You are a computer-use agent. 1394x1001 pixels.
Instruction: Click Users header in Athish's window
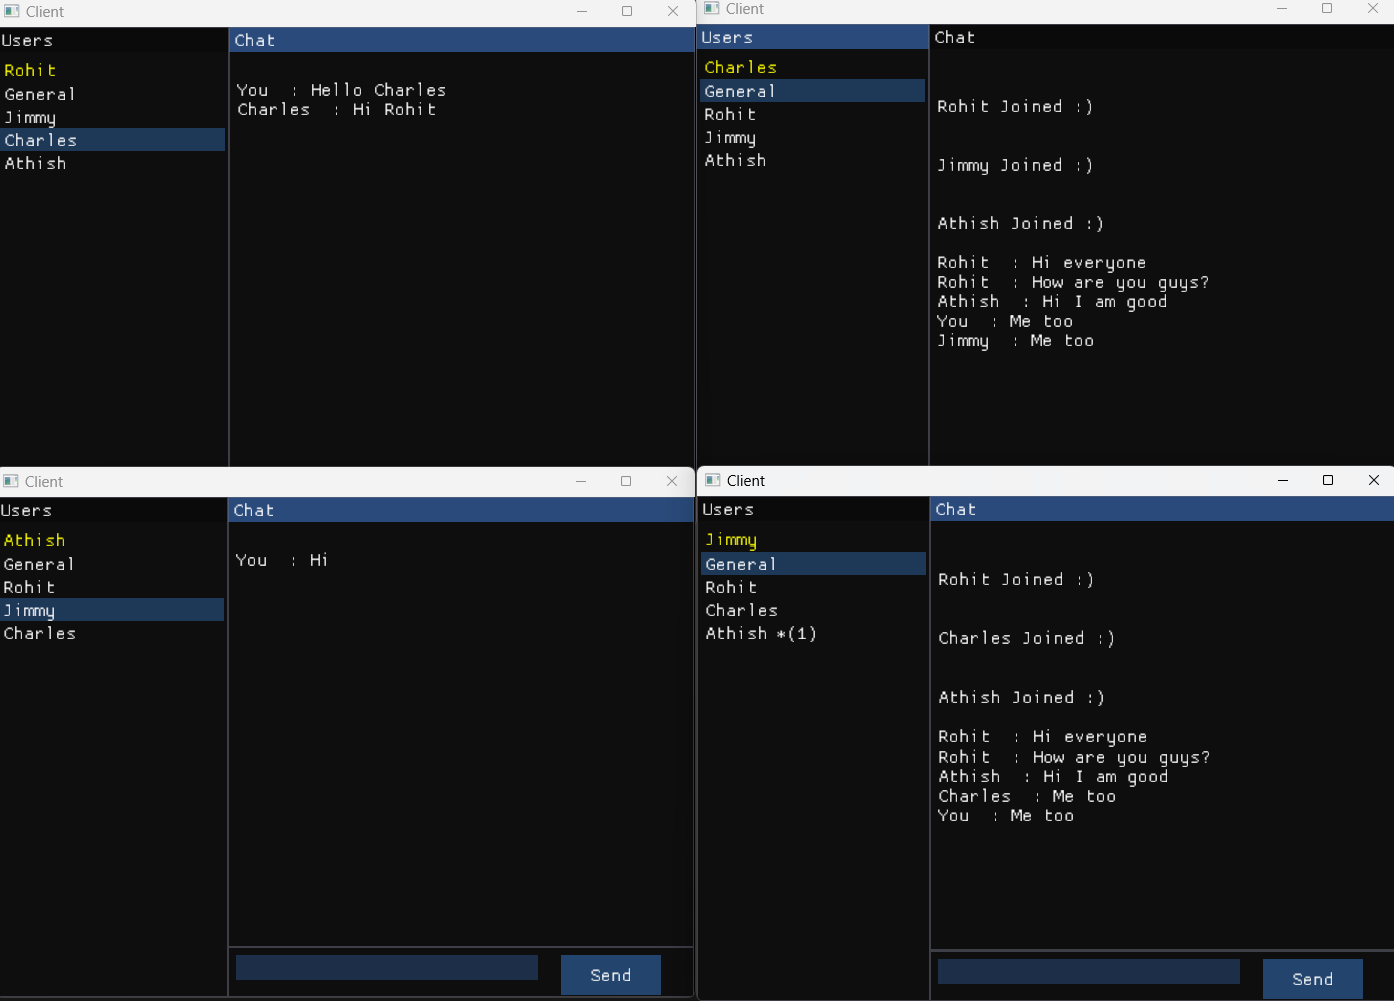[113, 510]
